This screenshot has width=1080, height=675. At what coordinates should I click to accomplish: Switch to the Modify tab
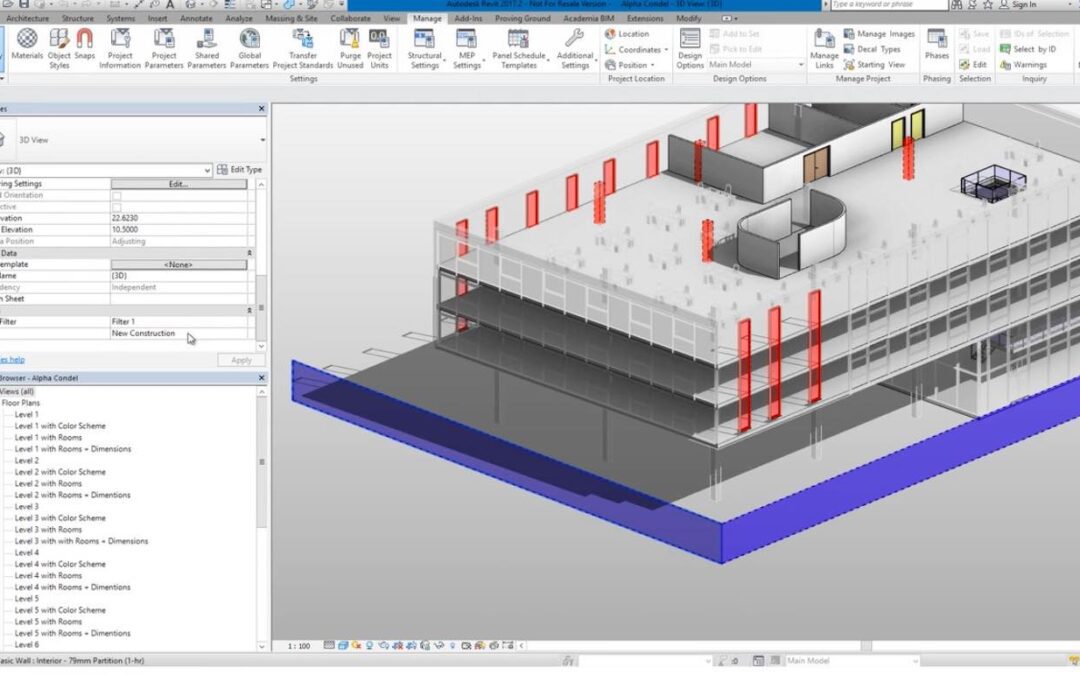point(688,19)
